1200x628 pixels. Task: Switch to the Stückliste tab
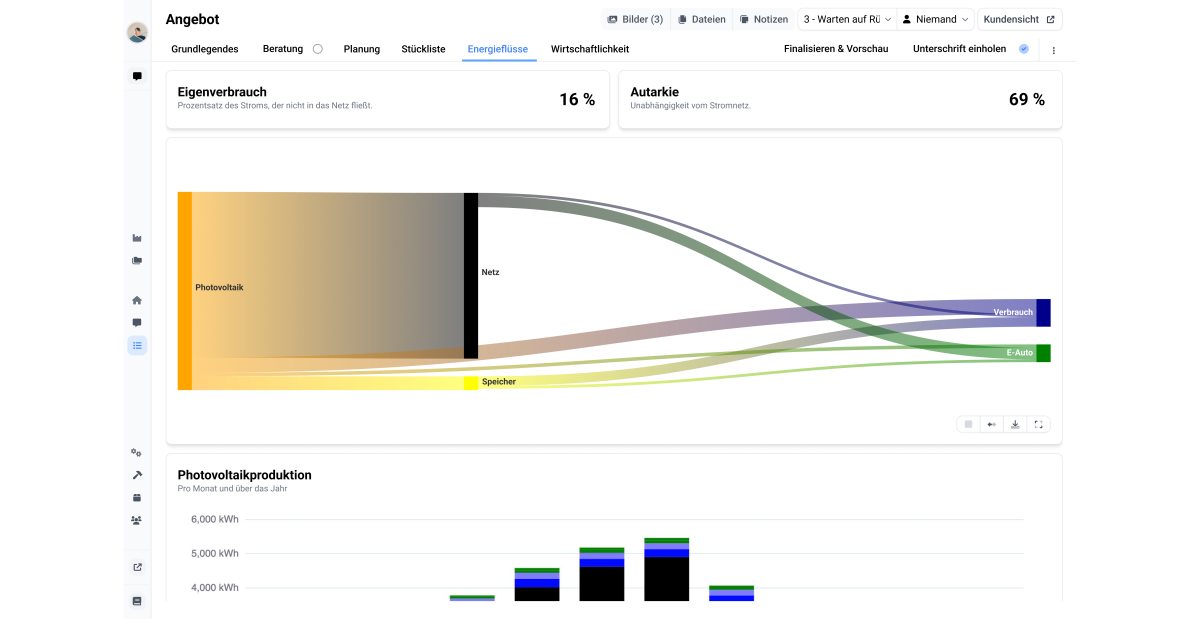424,49
